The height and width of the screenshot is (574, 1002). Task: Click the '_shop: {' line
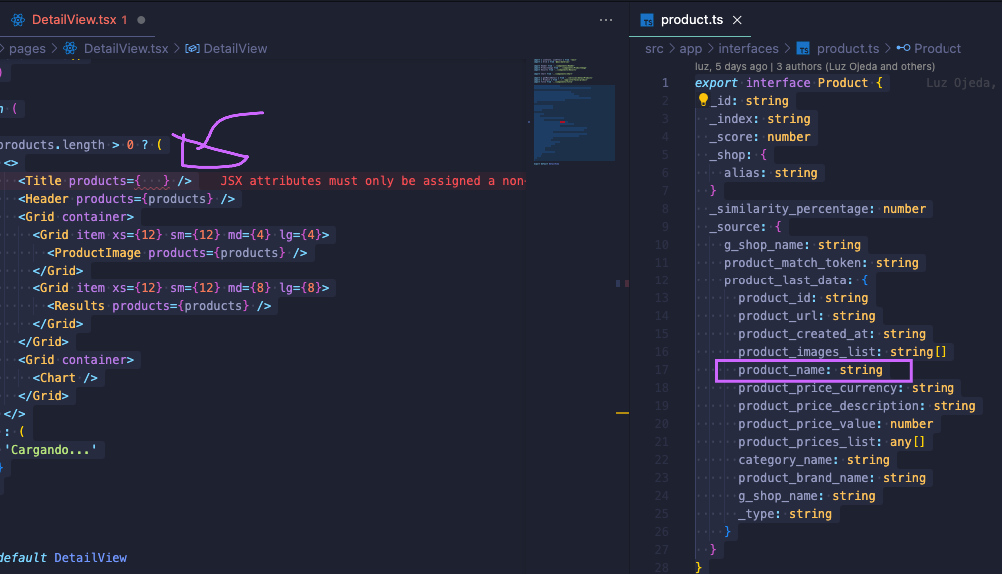pos(738,154)
